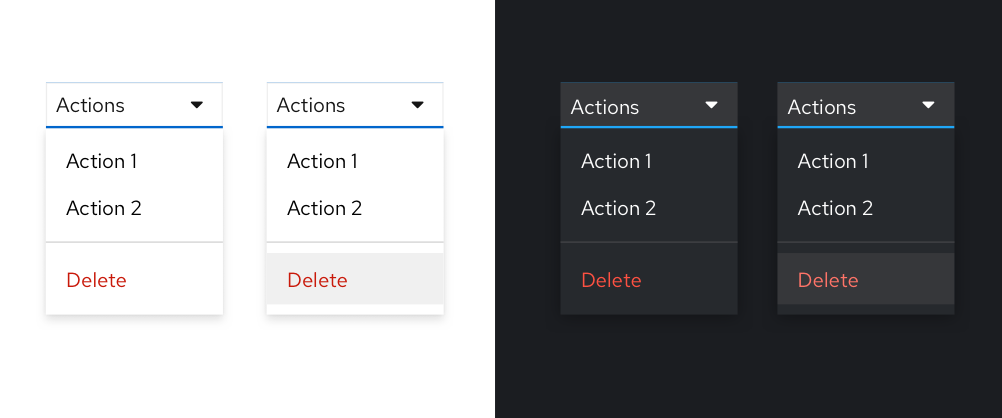Choose Action 1 in second light menu
Image resolution: width=1002 pixels, height=418 pixels.
(x=322, y=161)
